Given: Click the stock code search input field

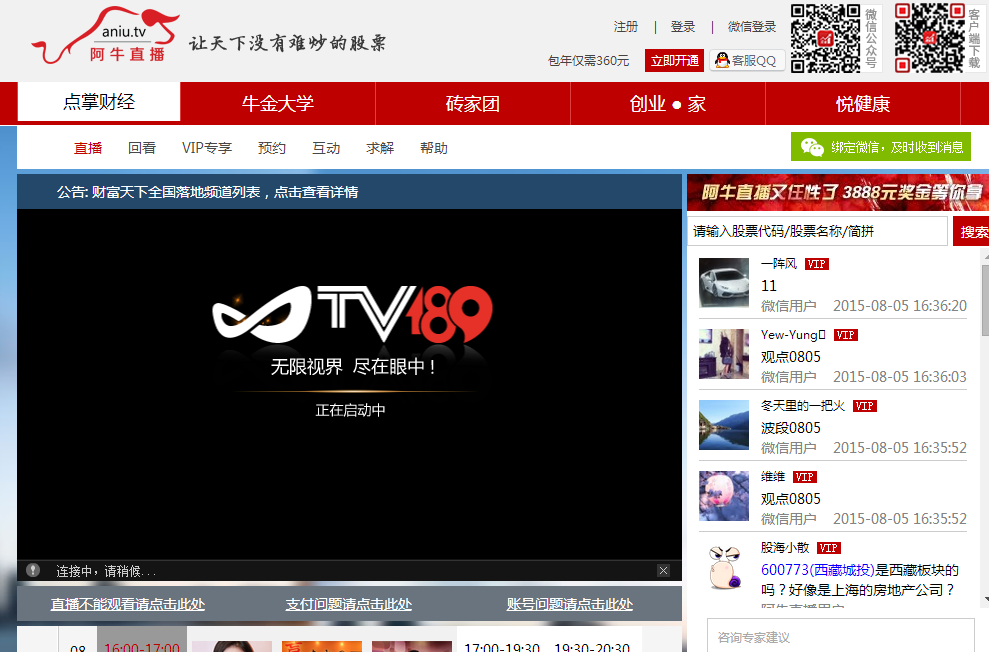Looking at the screenshot, I should click(x=817, y=231).
